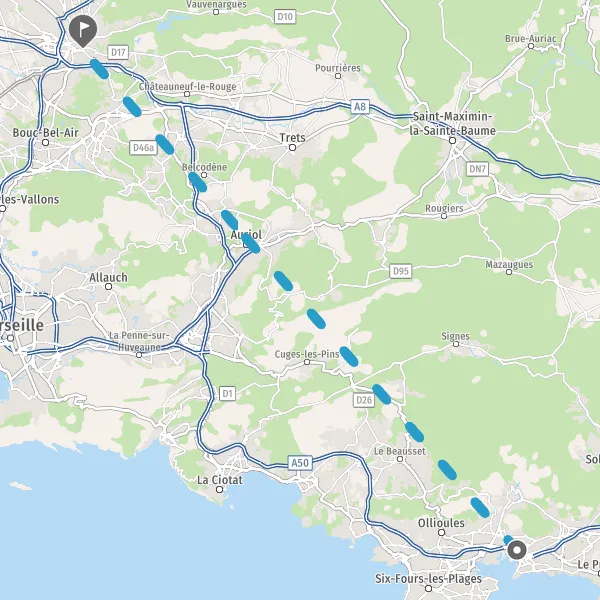Viewport: 600px width, 600px height.
Task: Select the Auriol town label
Action: point(246,235)
